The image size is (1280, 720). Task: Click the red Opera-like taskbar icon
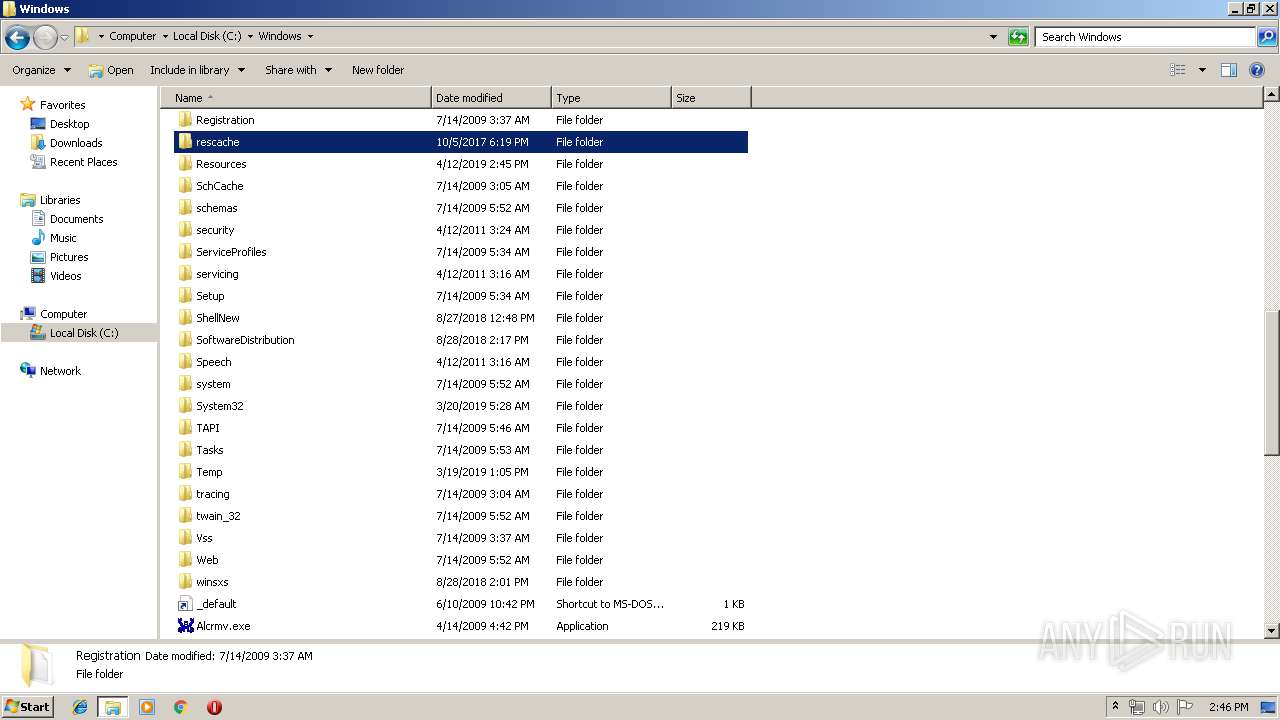click(214, 707)
